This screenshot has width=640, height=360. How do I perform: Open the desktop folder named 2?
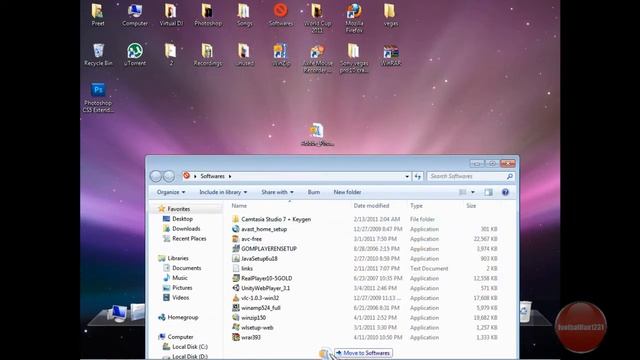171,54
